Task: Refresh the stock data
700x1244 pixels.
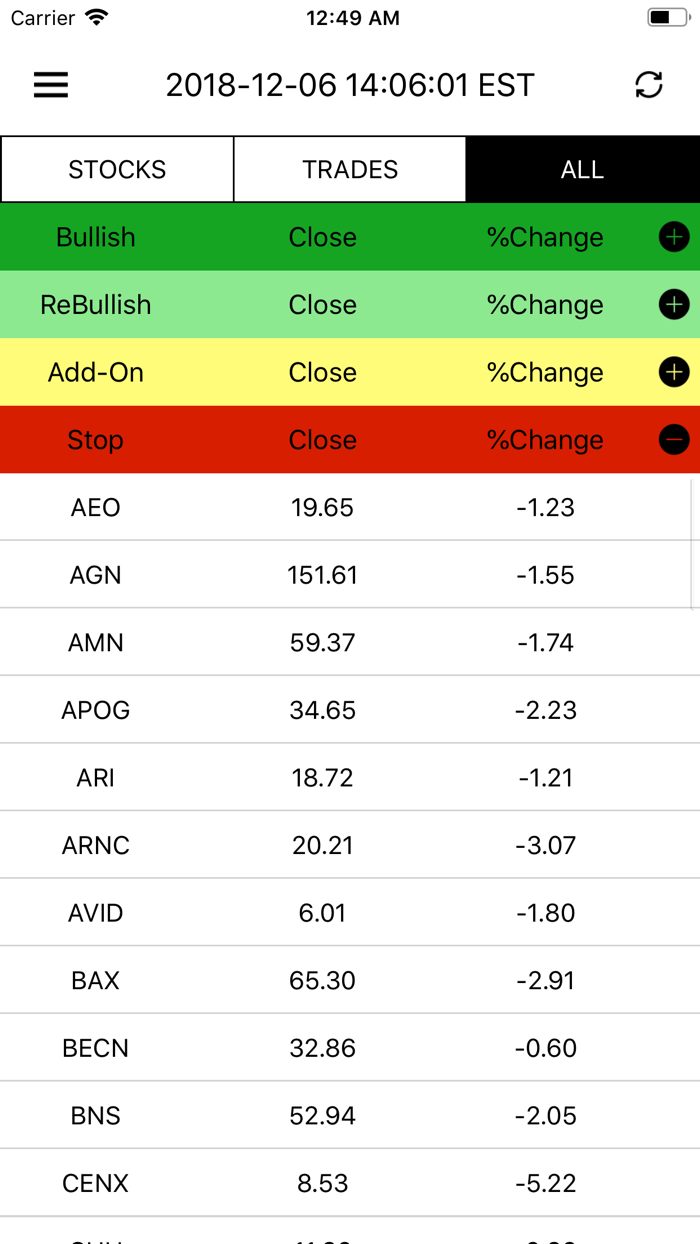Action: click(648, 85)
